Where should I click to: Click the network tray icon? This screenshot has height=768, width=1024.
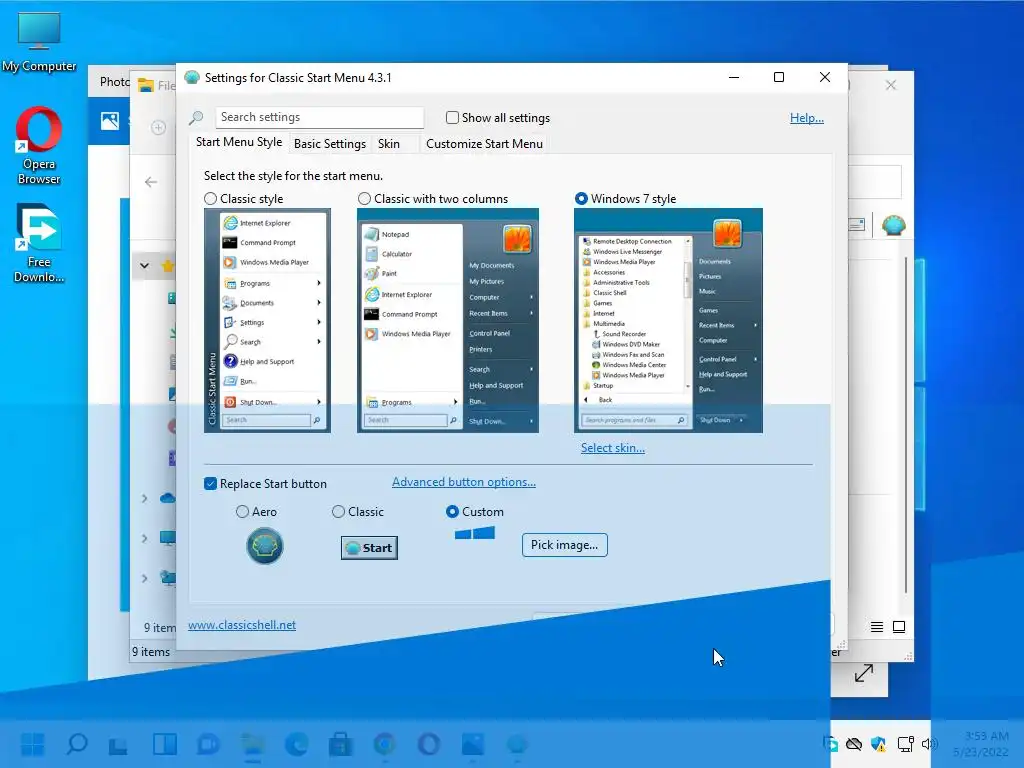point(905,744)
